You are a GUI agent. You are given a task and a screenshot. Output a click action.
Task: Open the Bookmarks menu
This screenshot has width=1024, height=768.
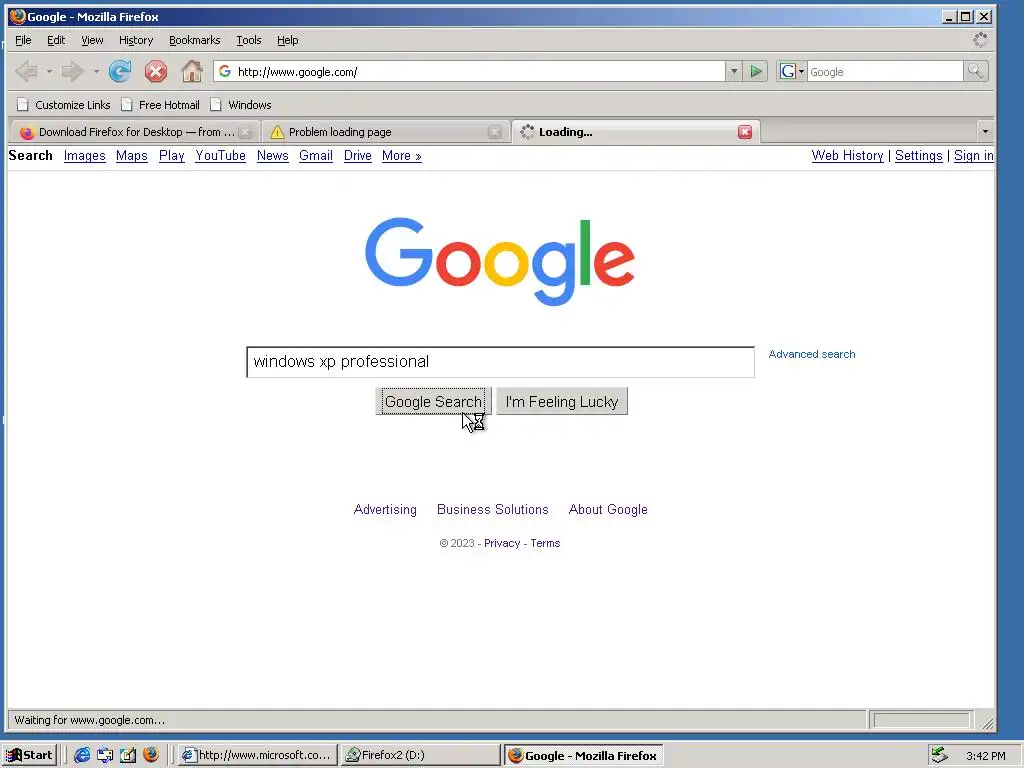(195, 40)
